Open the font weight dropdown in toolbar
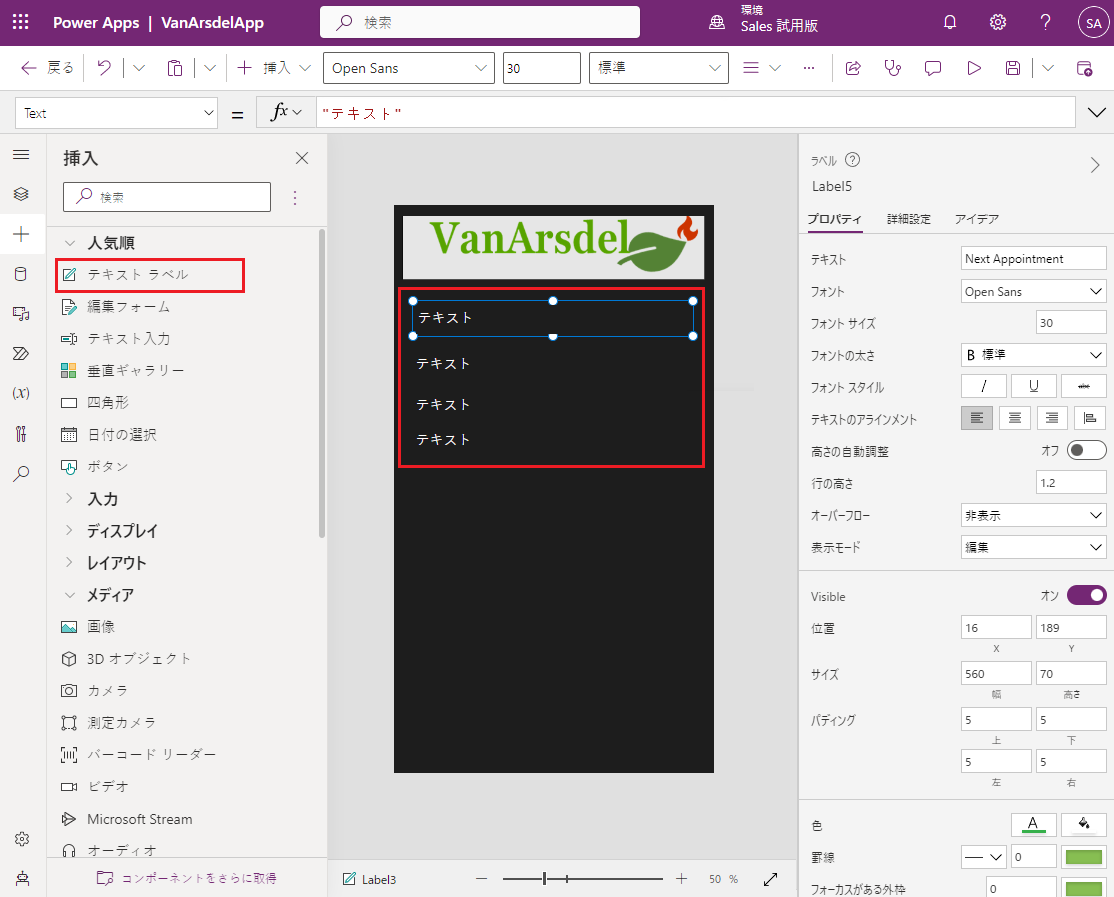Screen dimensions: 1114x897 [659, 68]
